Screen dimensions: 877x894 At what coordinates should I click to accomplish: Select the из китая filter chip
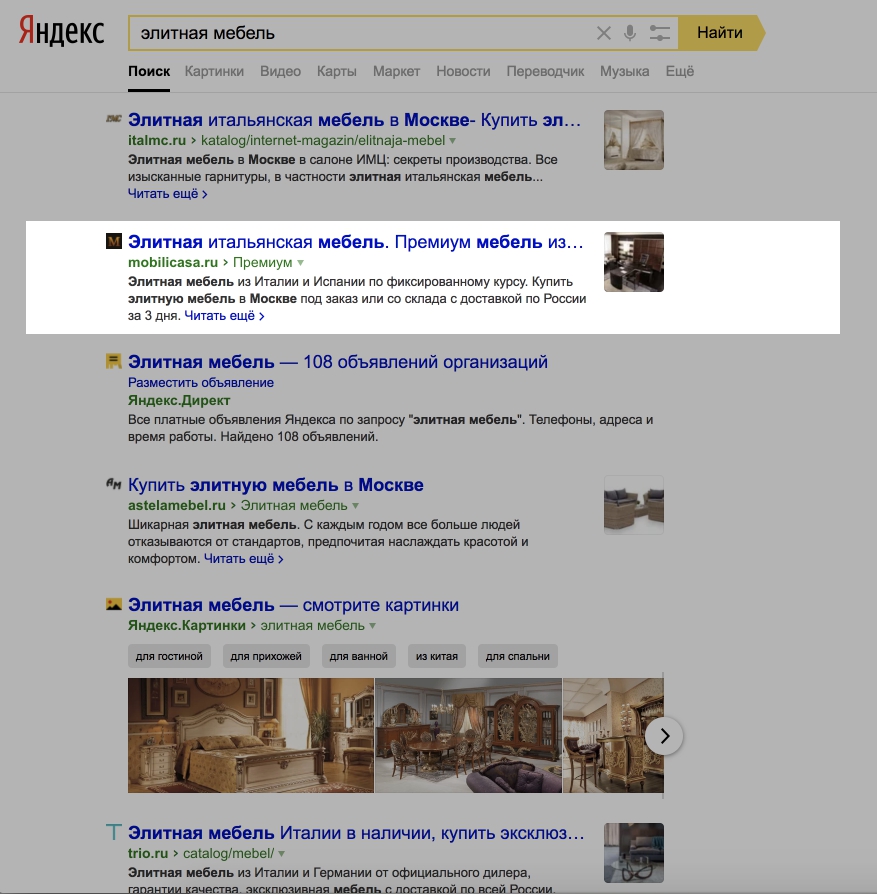pos(437,656)
